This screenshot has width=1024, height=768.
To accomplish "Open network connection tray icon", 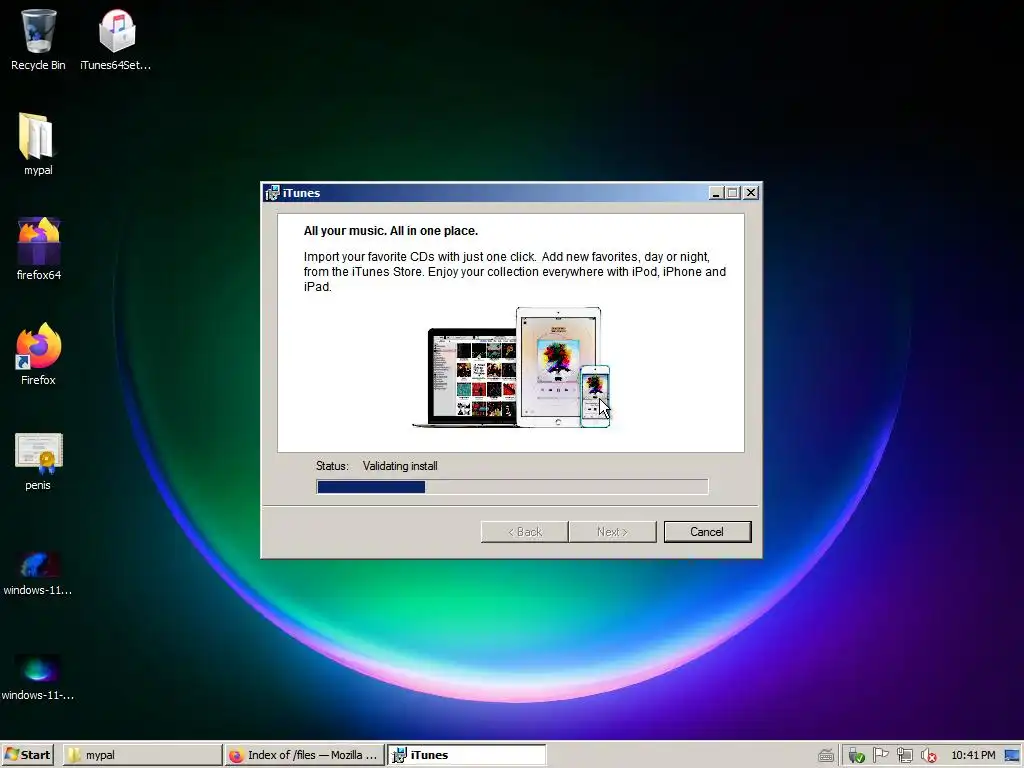I will [x=904, y=756].
